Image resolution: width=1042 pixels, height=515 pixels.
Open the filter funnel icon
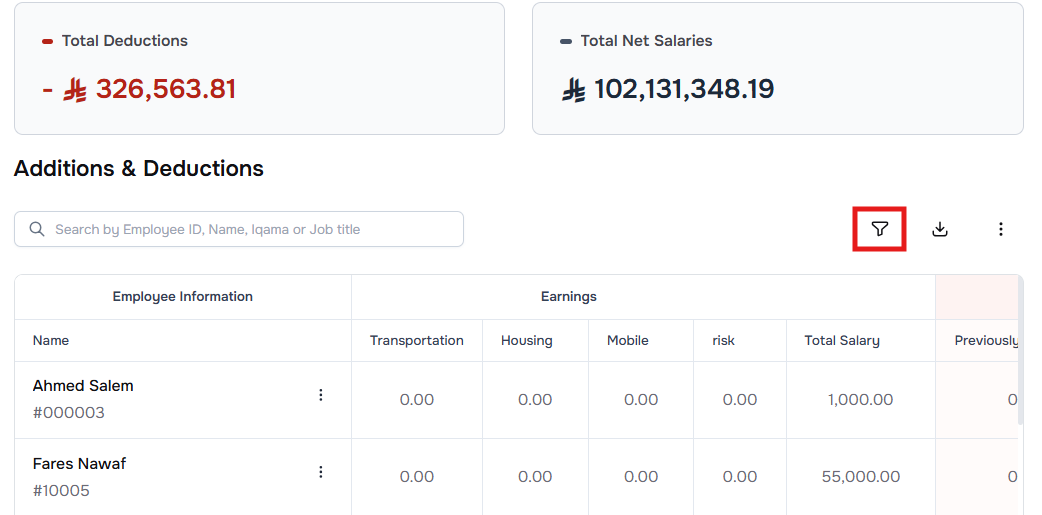(x=879, y=229)
